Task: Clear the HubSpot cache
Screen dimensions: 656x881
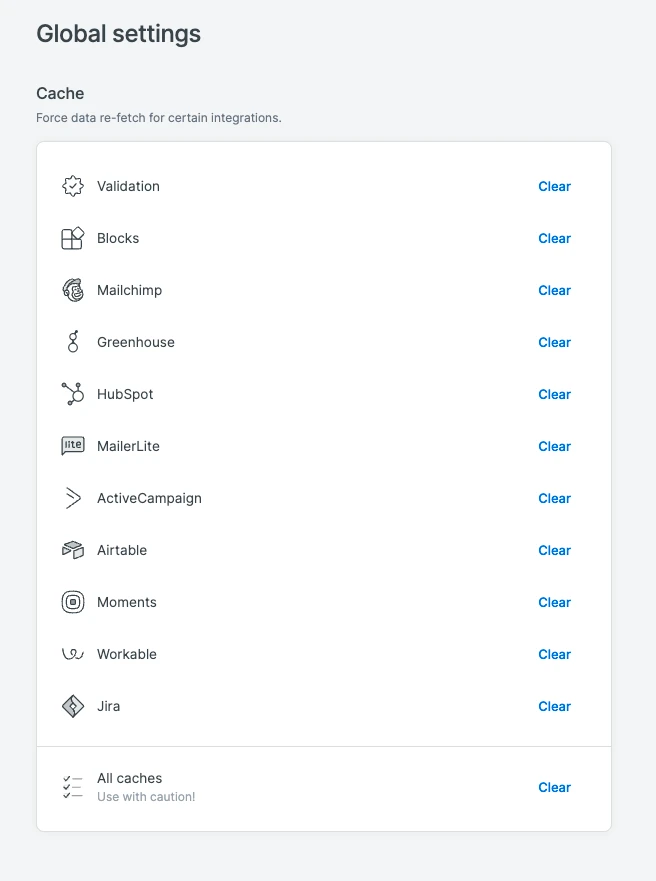Action: tap(554, 394)
